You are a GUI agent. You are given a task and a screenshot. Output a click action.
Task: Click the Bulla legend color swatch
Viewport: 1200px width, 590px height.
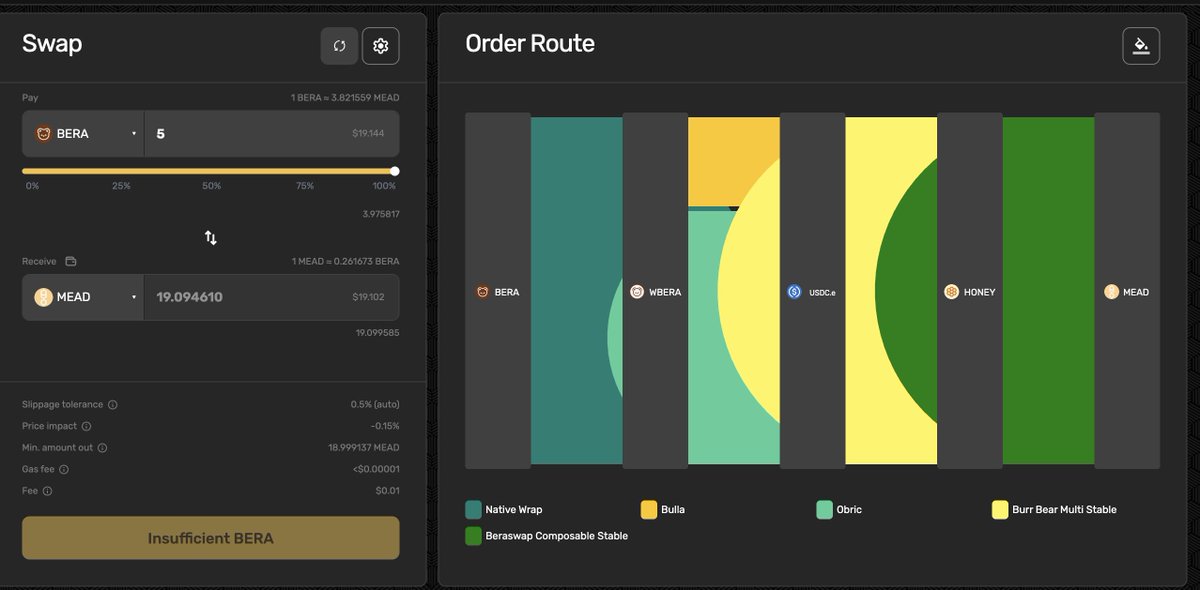tap(649, 510)
